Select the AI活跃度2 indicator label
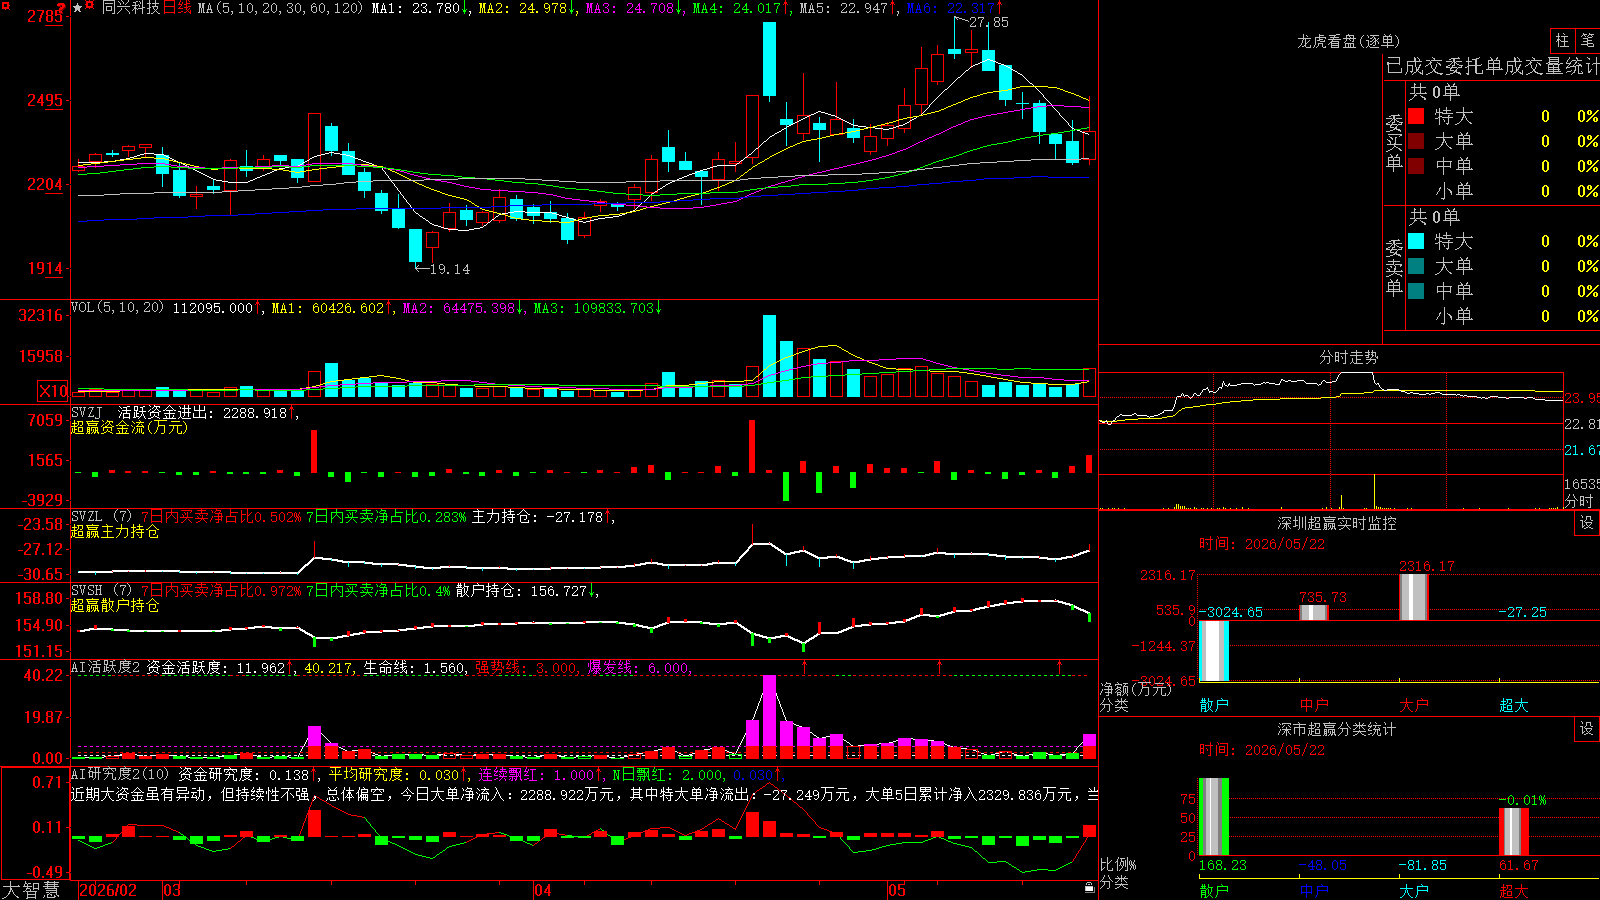The height and width of the screenshot is (900, 1600). coord(105,668)
